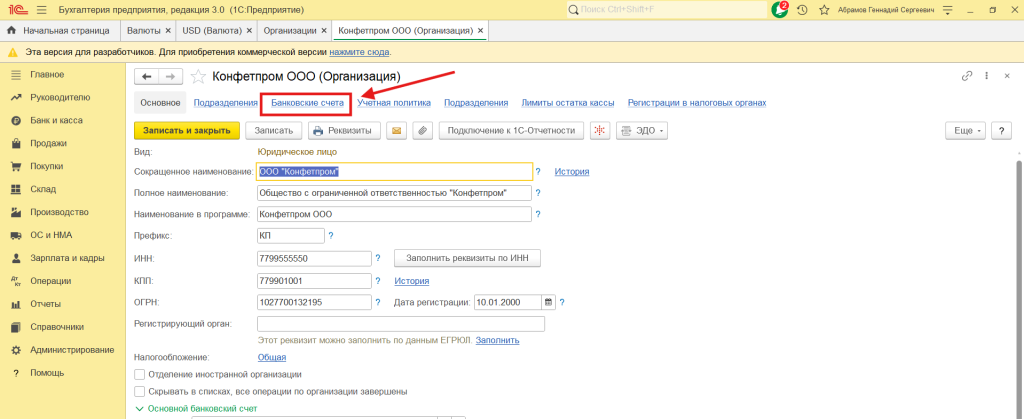Click help mark next to Префикс field
The height and width of the screenshot is (419, 1024).
point(330,236)
